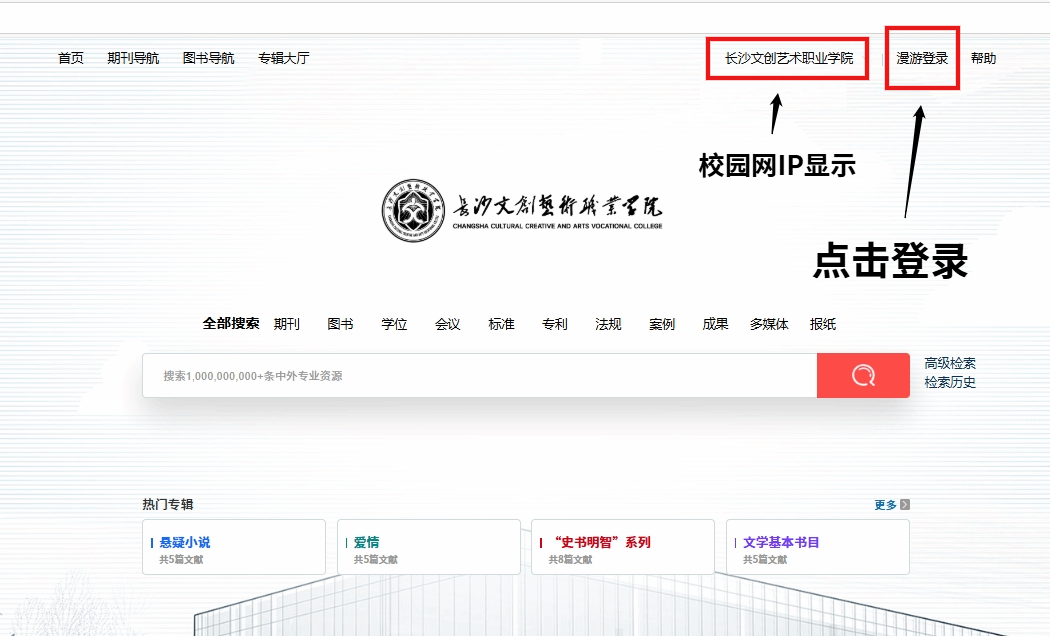Select the 报纸 search tab
Screen dimensions: 1050x636
click(823, 324)
